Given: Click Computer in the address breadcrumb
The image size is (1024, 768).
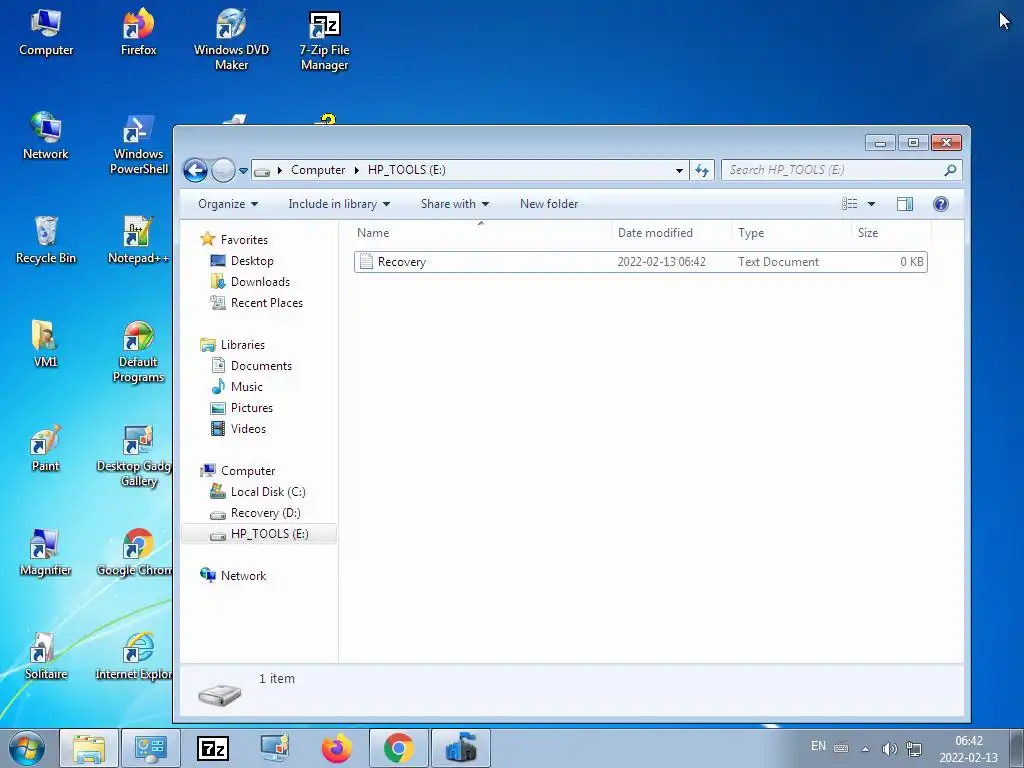Looking at the screenshot, I should click(x=318, y=170).
